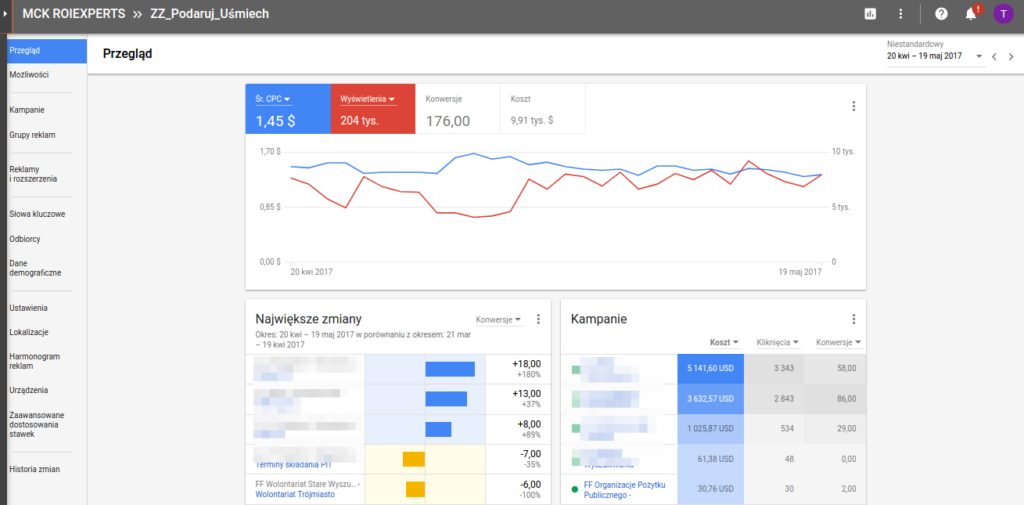
Task: Open the reports chart icon in header
Action: point(870,14)
